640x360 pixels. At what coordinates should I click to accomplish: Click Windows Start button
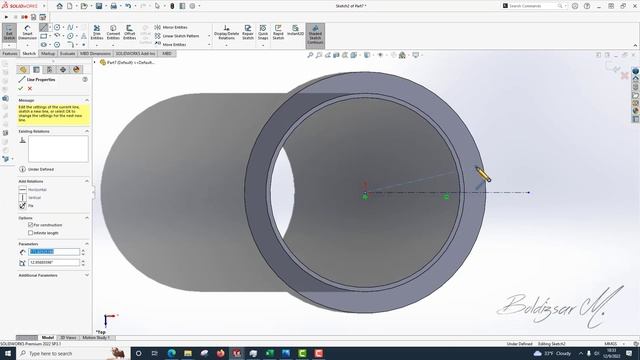[8, 353]
